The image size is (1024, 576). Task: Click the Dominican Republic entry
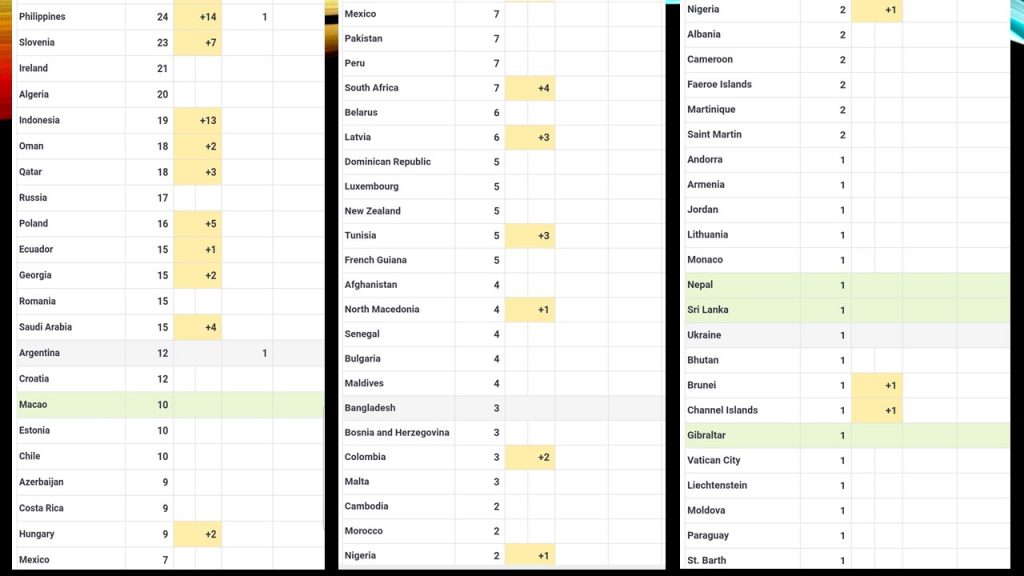[x=387, y=162]
